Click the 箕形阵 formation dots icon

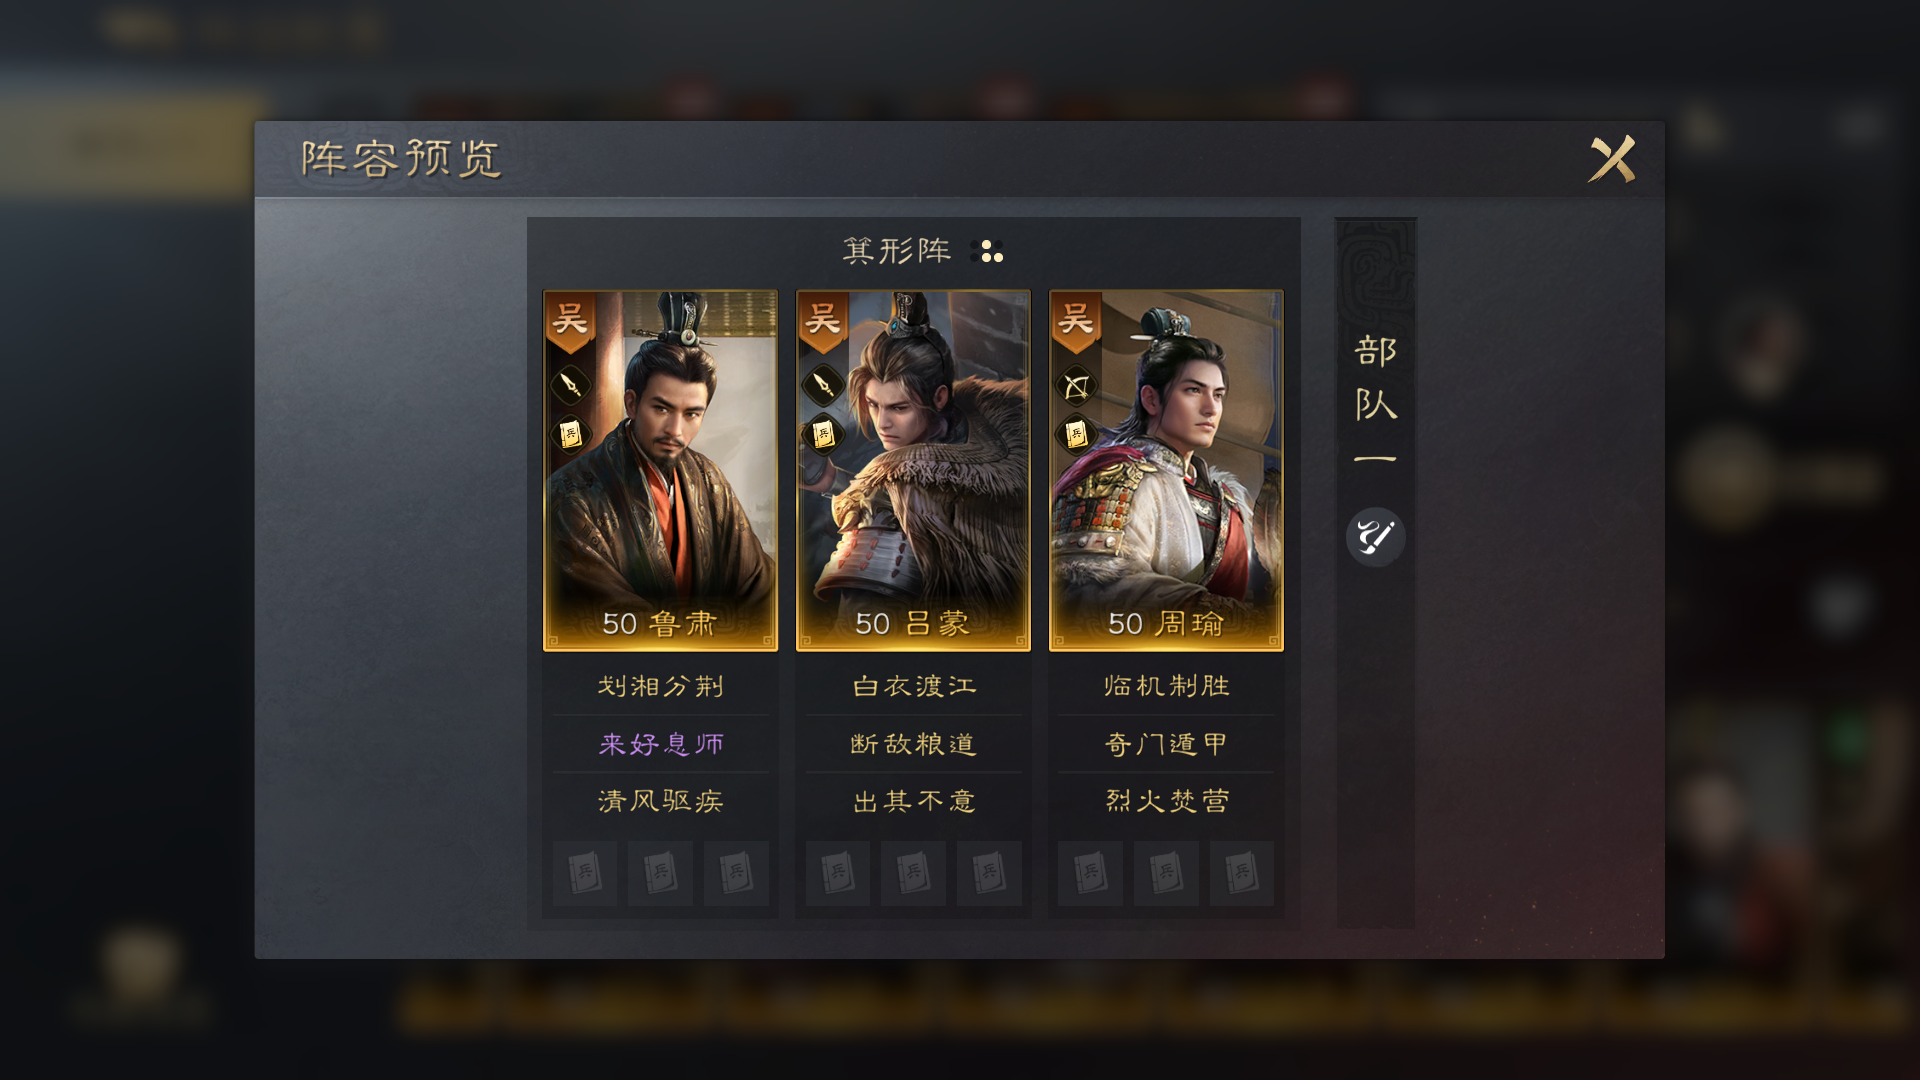tap(987, 251)
